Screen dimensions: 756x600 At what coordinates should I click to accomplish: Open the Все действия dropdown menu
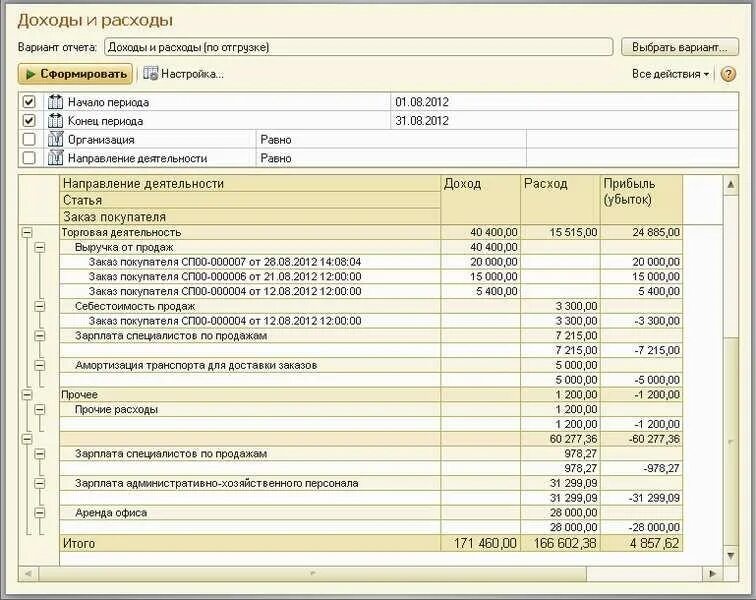(x=670, y=74)
